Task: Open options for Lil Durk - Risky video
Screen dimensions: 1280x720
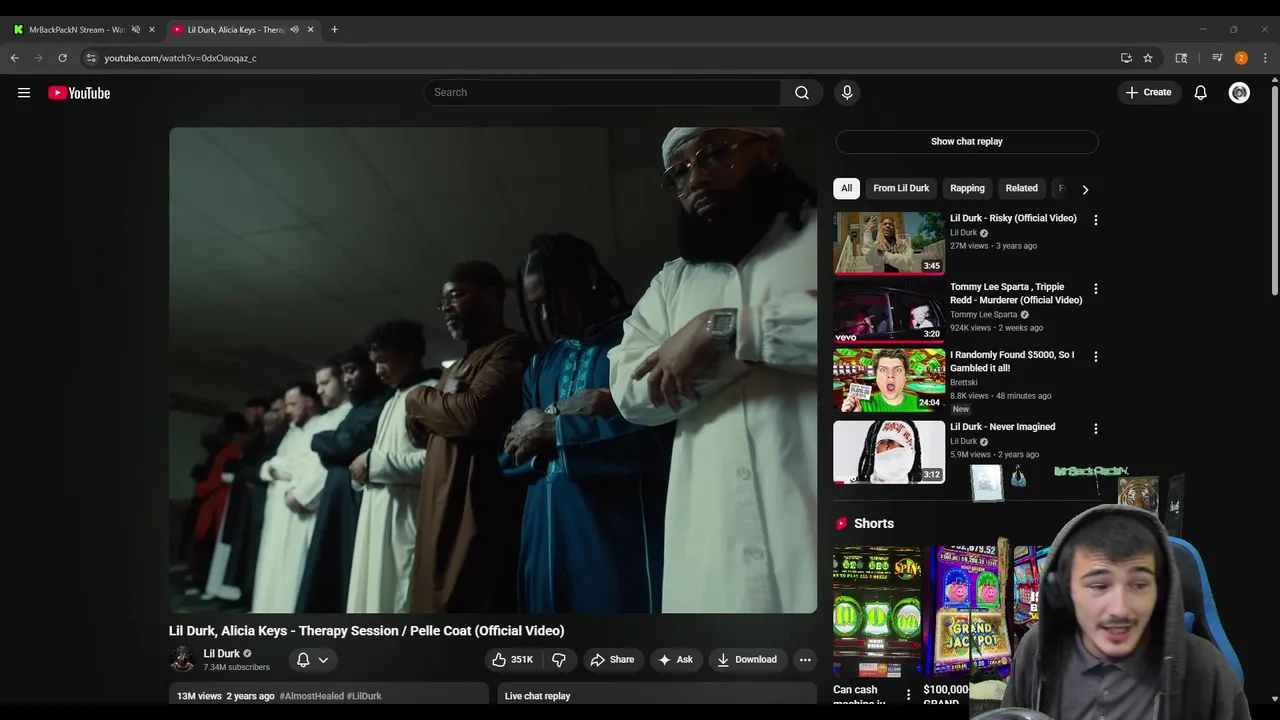Action: 1095,220
